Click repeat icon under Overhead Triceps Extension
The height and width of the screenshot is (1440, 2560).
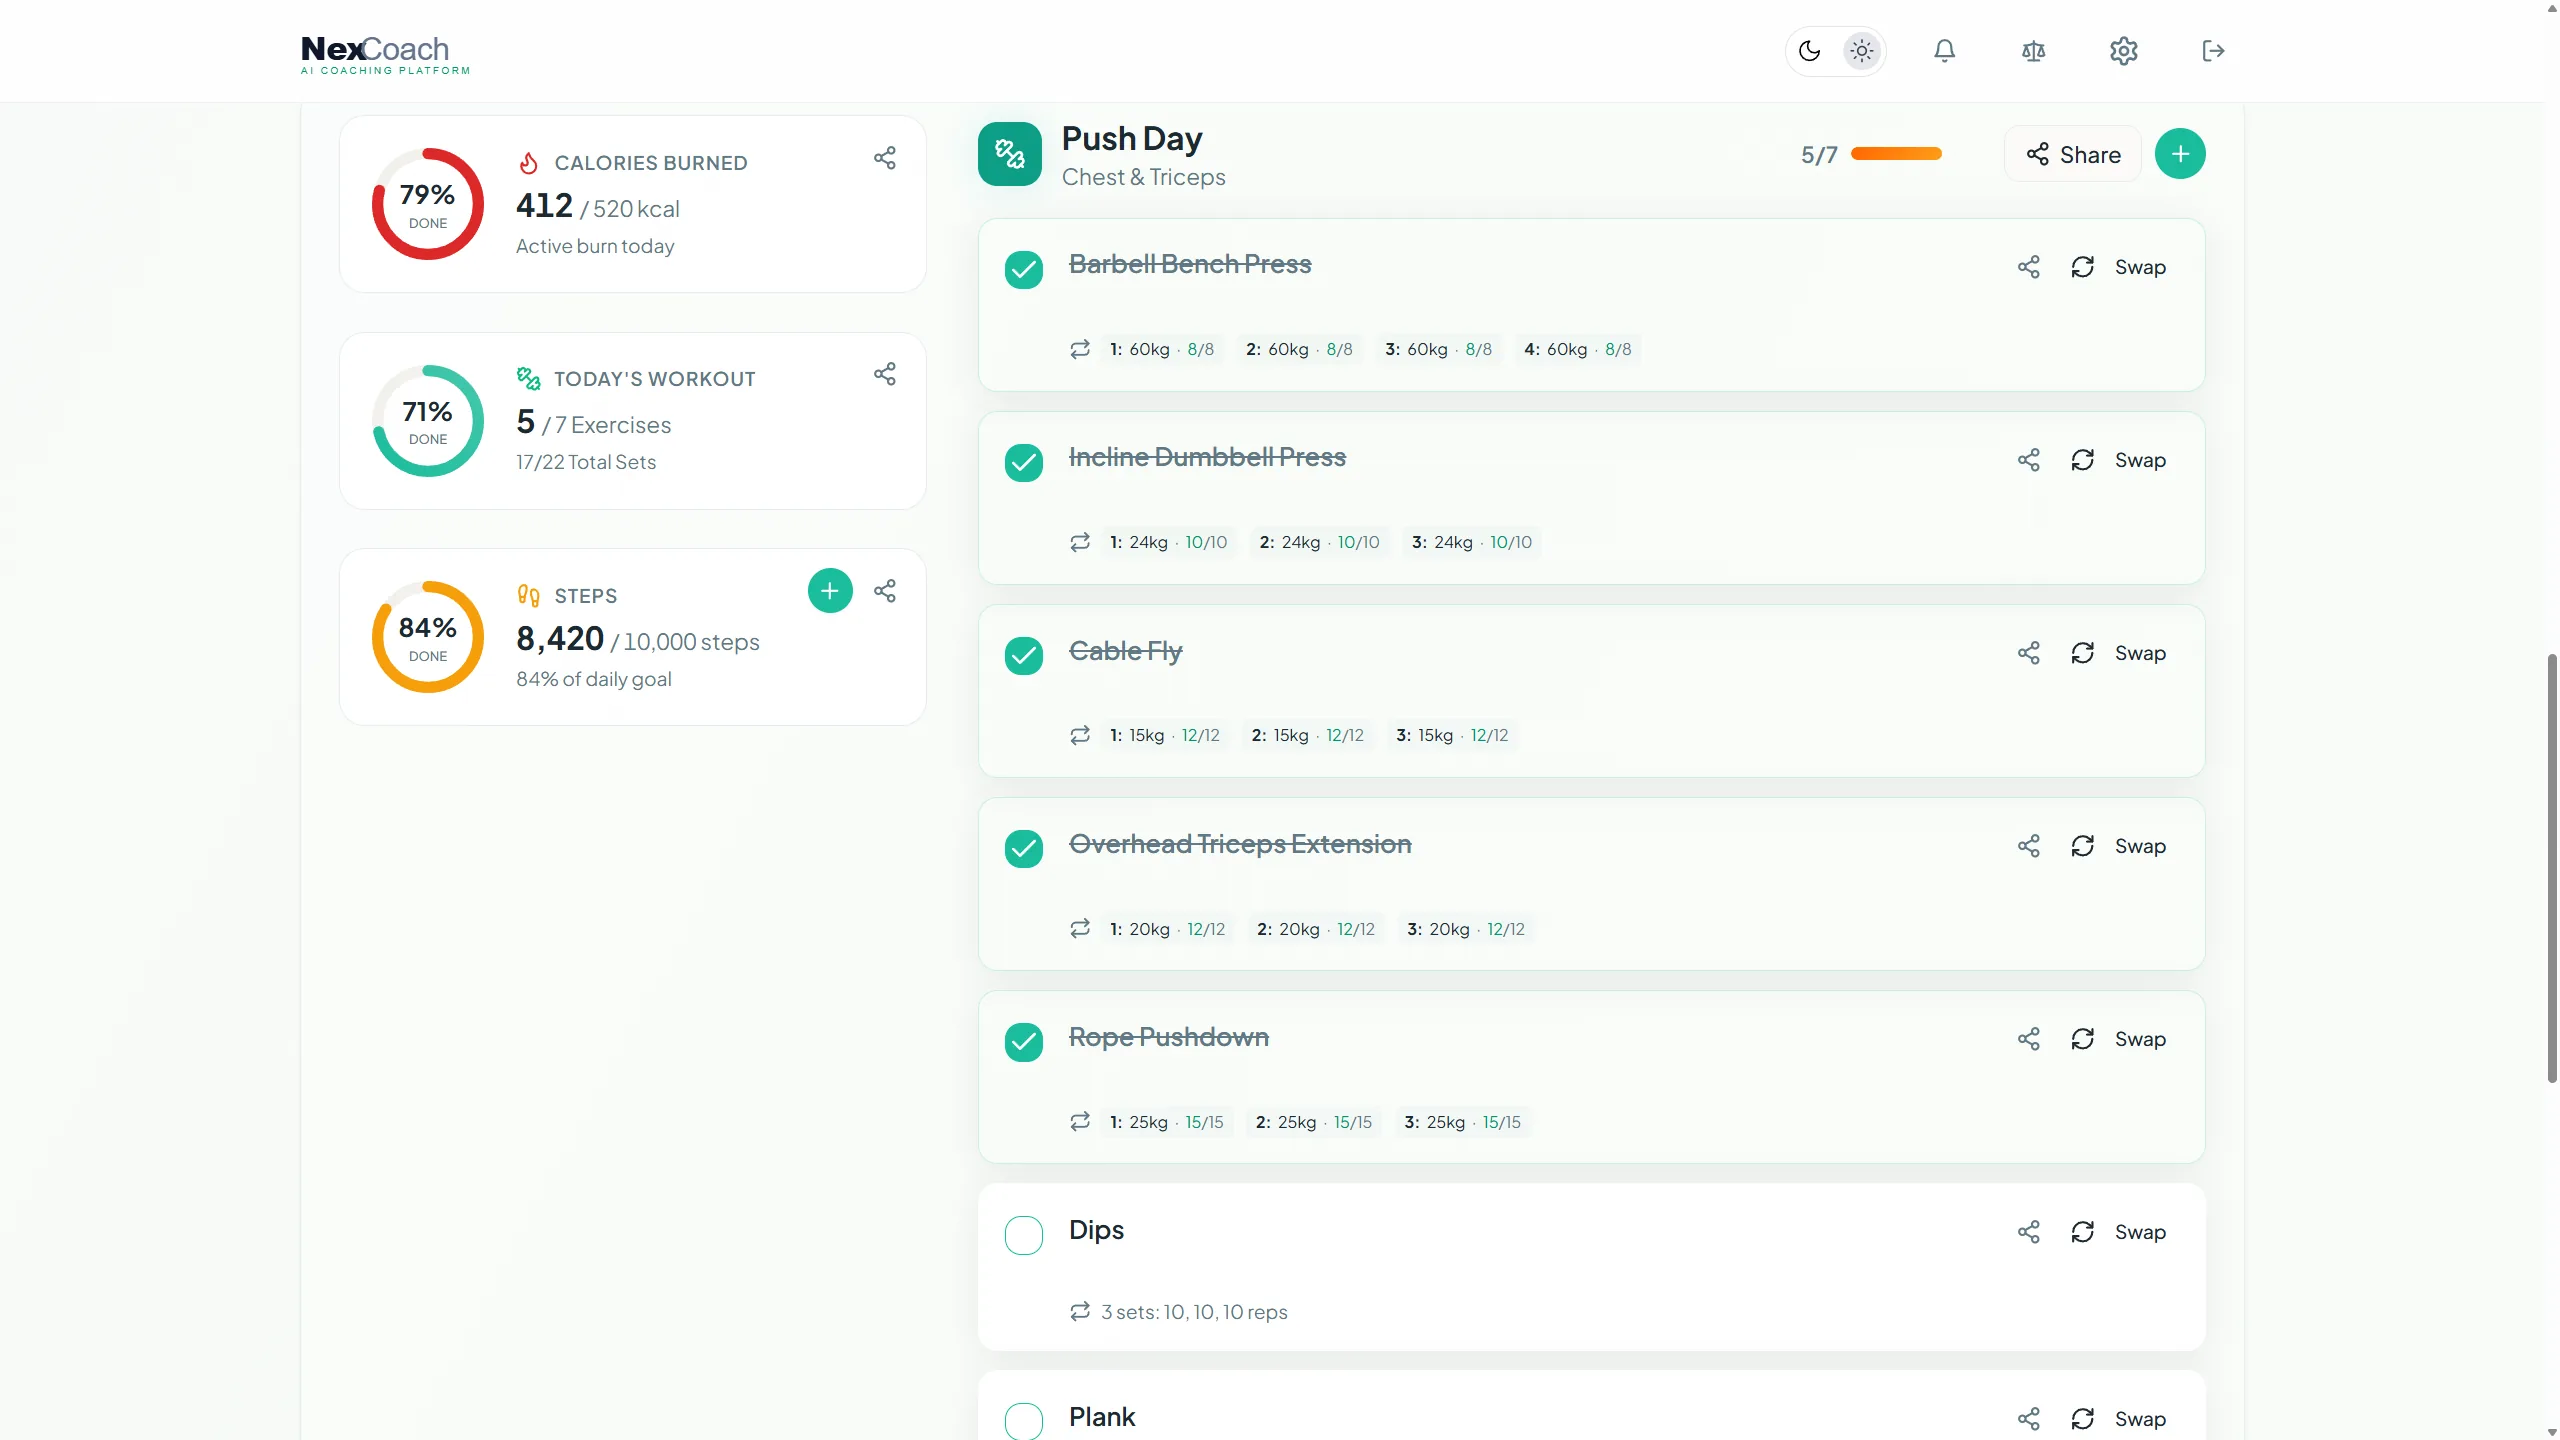[1080, 929]
